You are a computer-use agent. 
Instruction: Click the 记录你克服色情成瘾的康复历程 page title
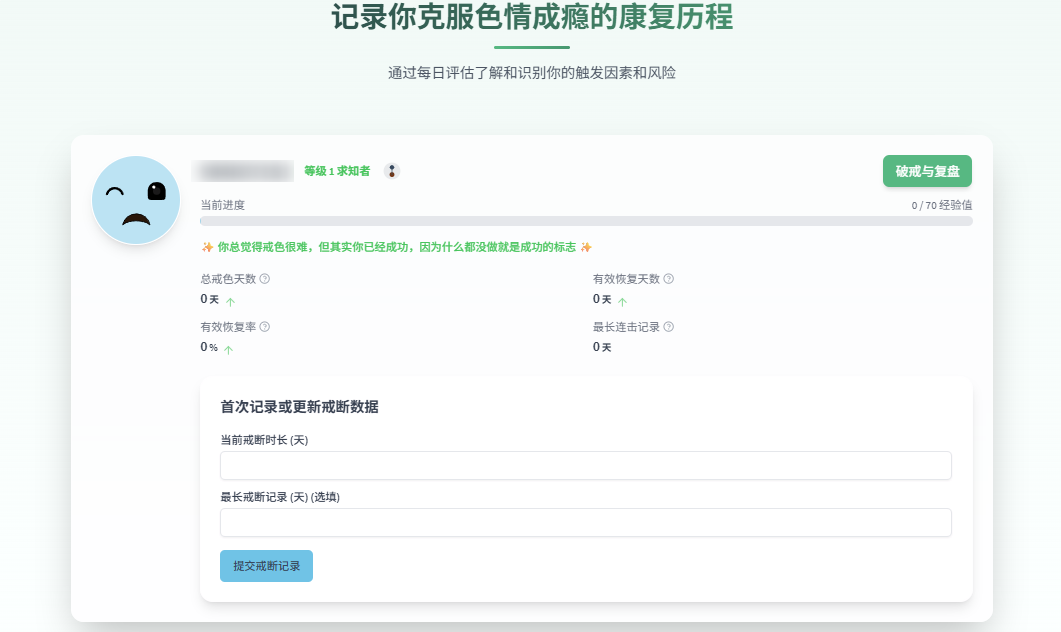click(x=531, y=18)
